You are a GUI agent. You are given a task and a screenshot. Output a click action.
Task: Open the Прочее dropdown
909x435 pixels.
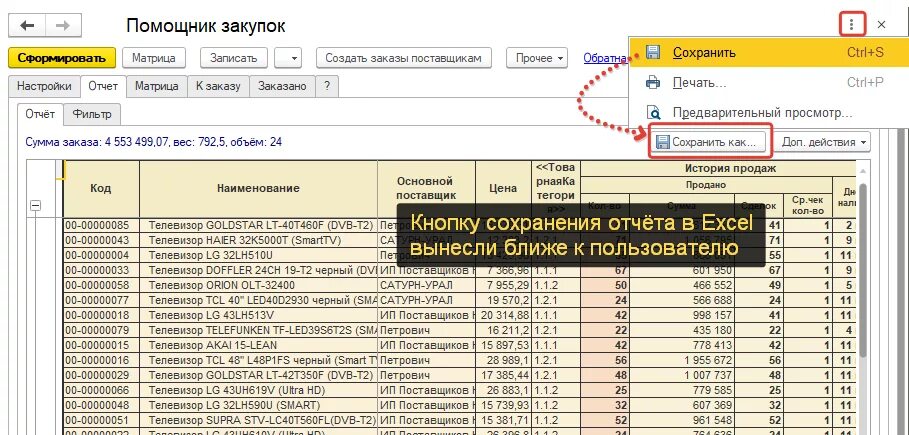536,58
